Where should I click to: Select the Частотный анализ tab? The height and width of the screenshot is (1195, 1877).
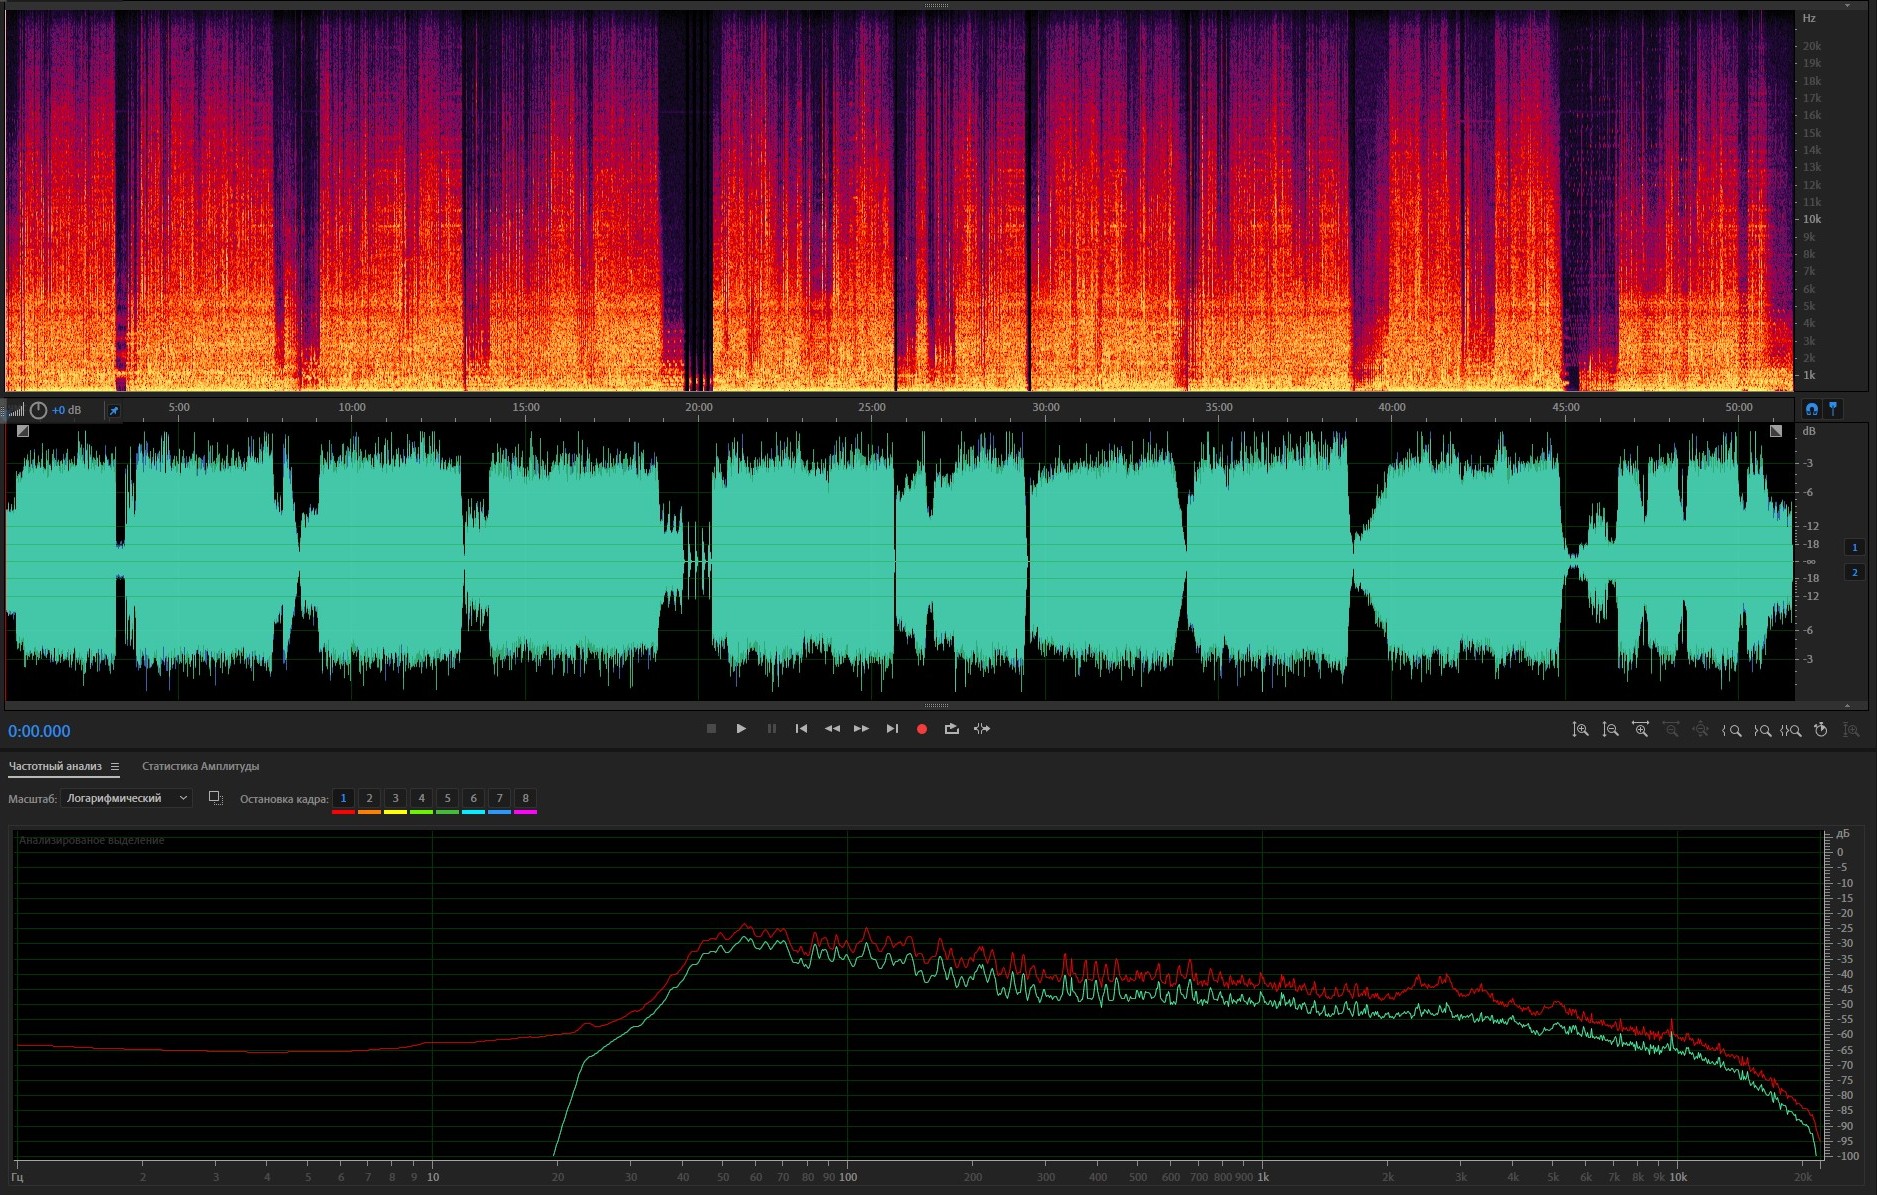coord(55,767)
